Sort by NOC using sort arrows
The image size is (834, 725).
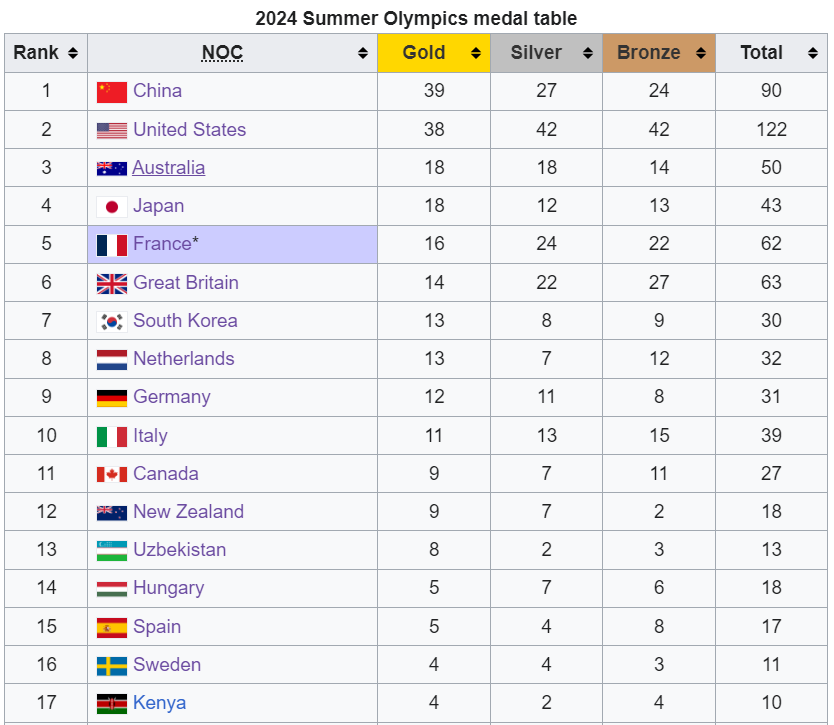(363, 53)
